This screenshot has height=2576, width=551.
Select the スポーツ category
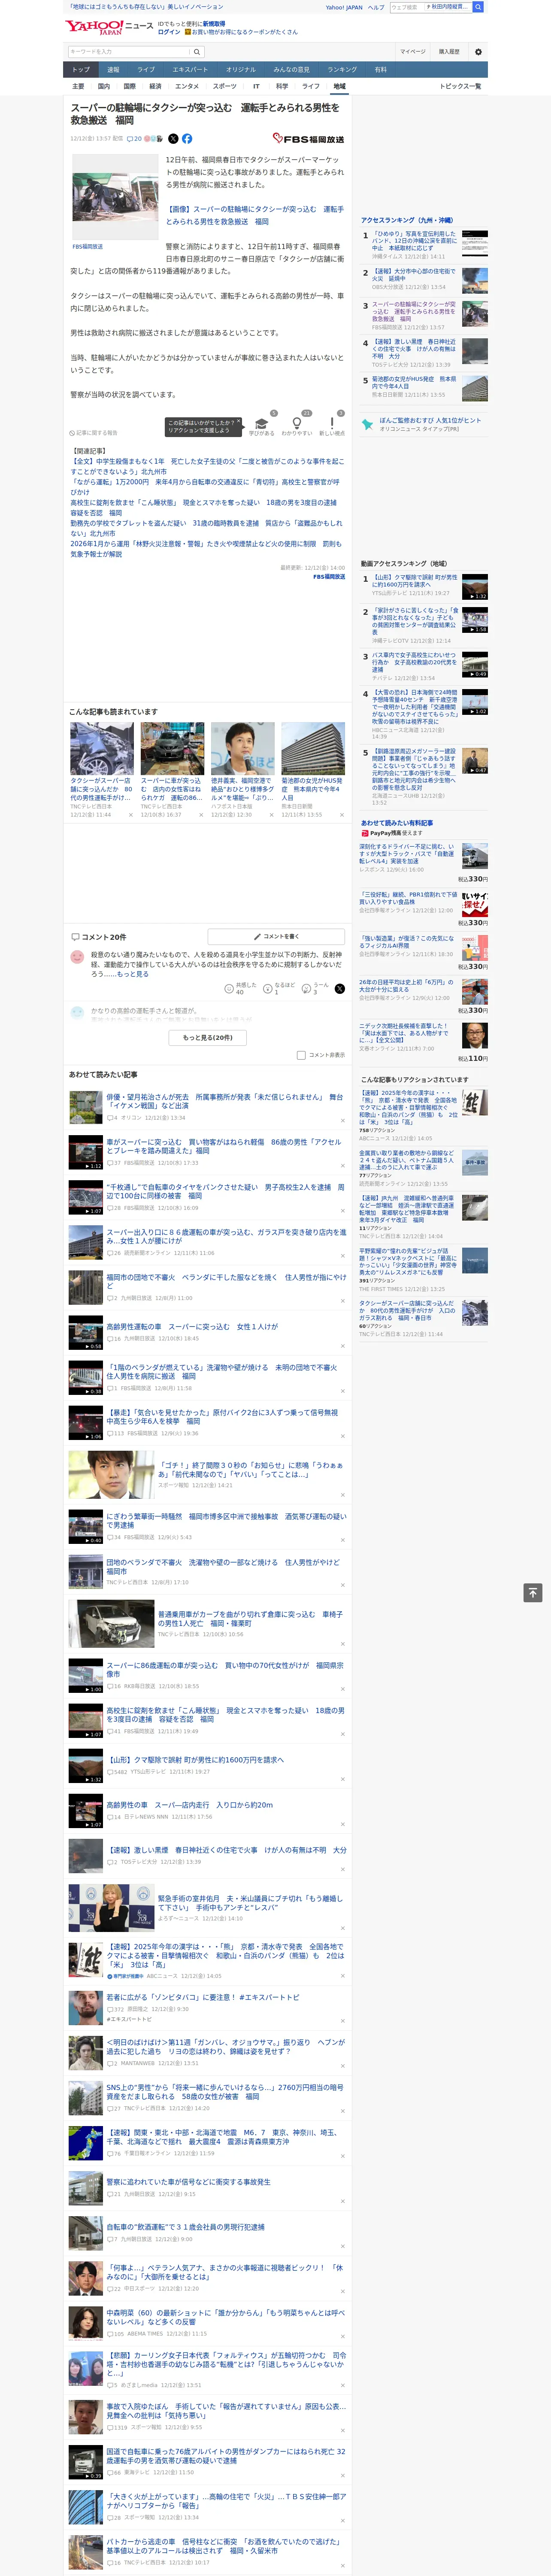point(225,86)
